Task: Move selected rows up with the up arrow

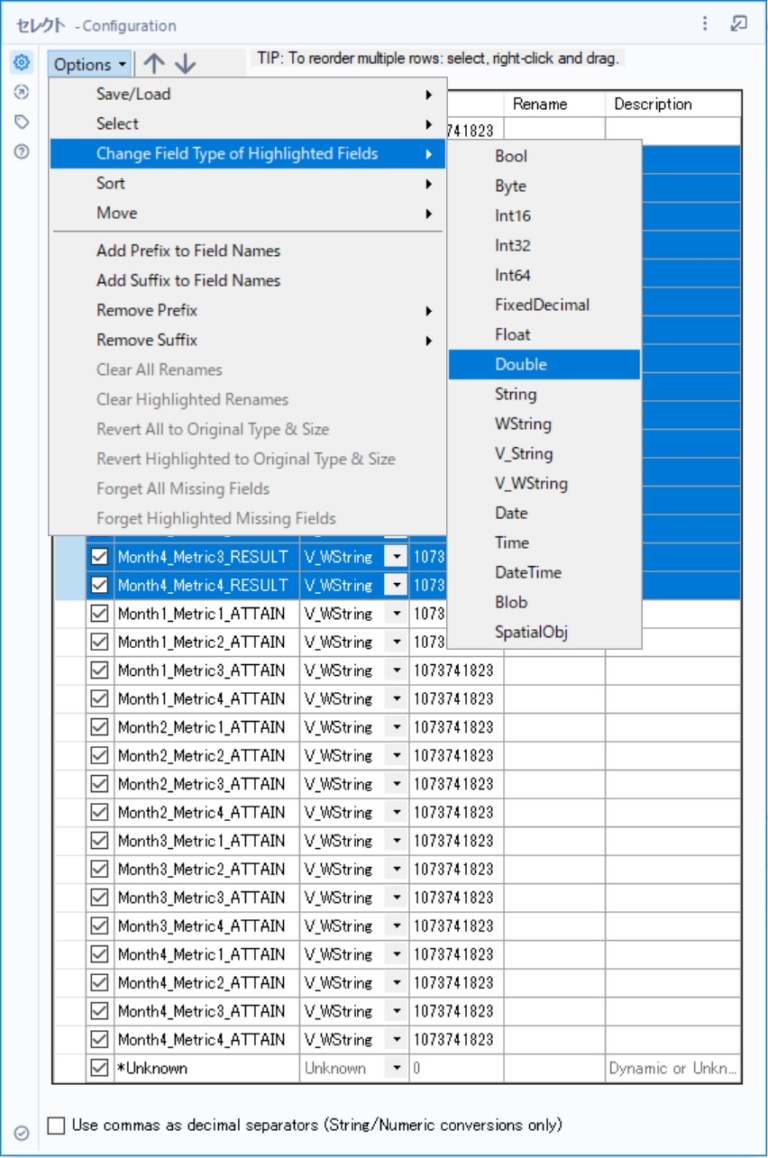Action: click(x=154, y=64)
